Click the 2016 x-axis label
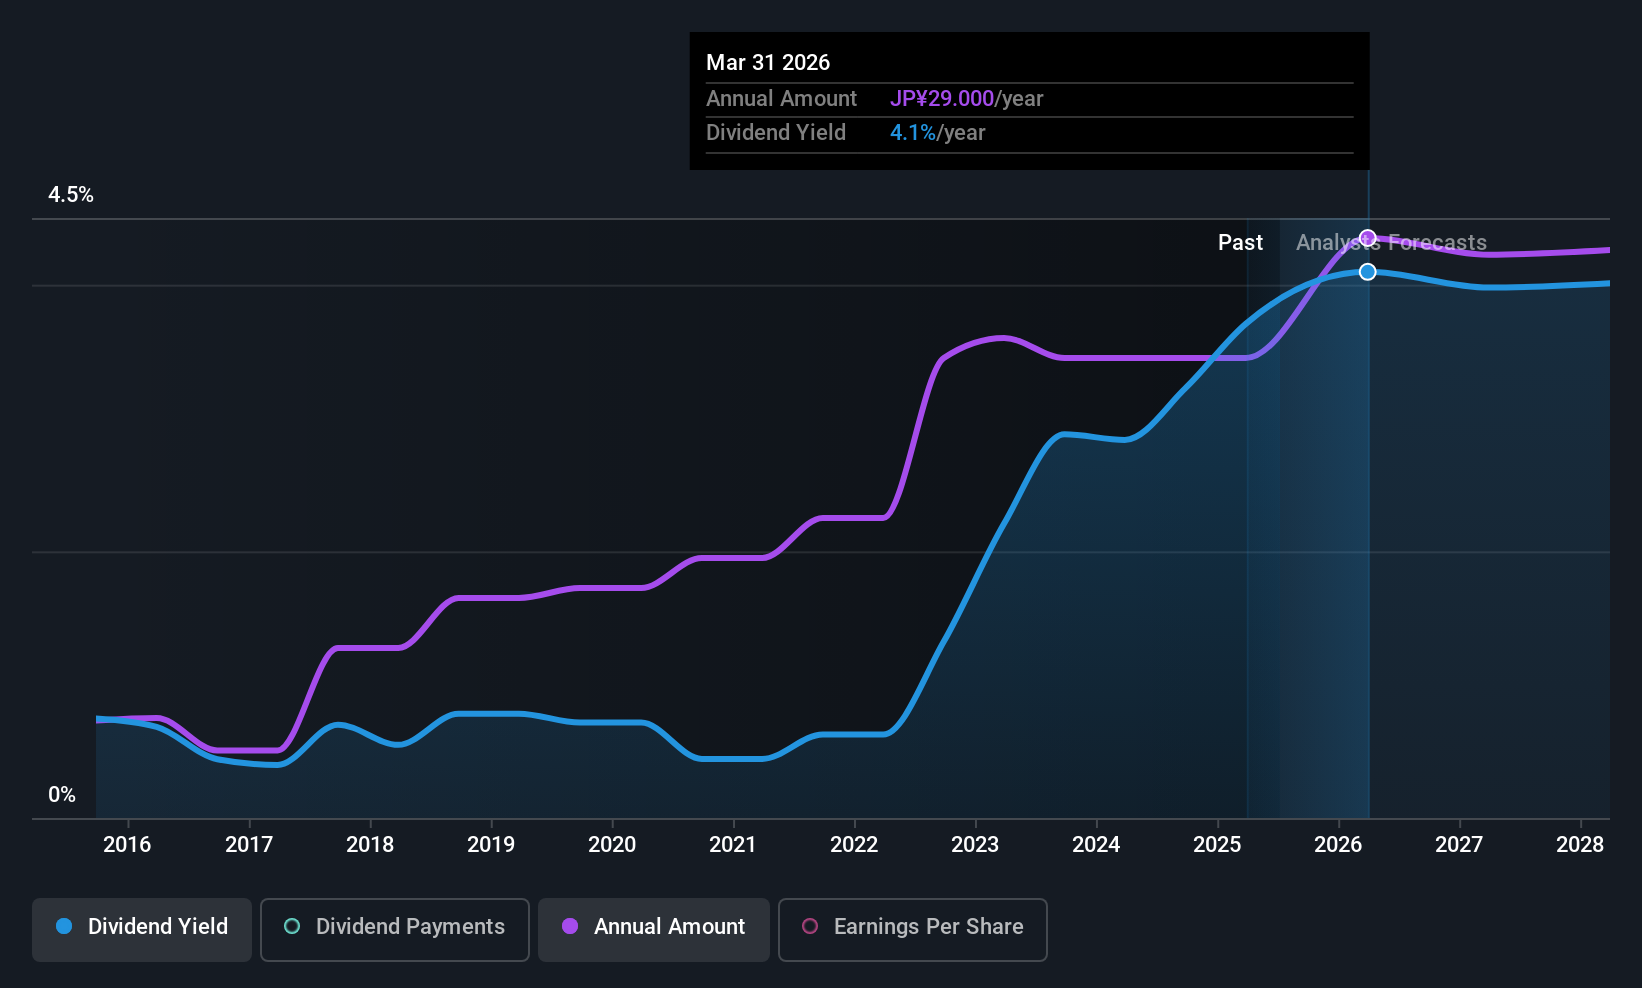Image resolution: width=1642 pixels, height=988 pixels. (x=127, y=844)
